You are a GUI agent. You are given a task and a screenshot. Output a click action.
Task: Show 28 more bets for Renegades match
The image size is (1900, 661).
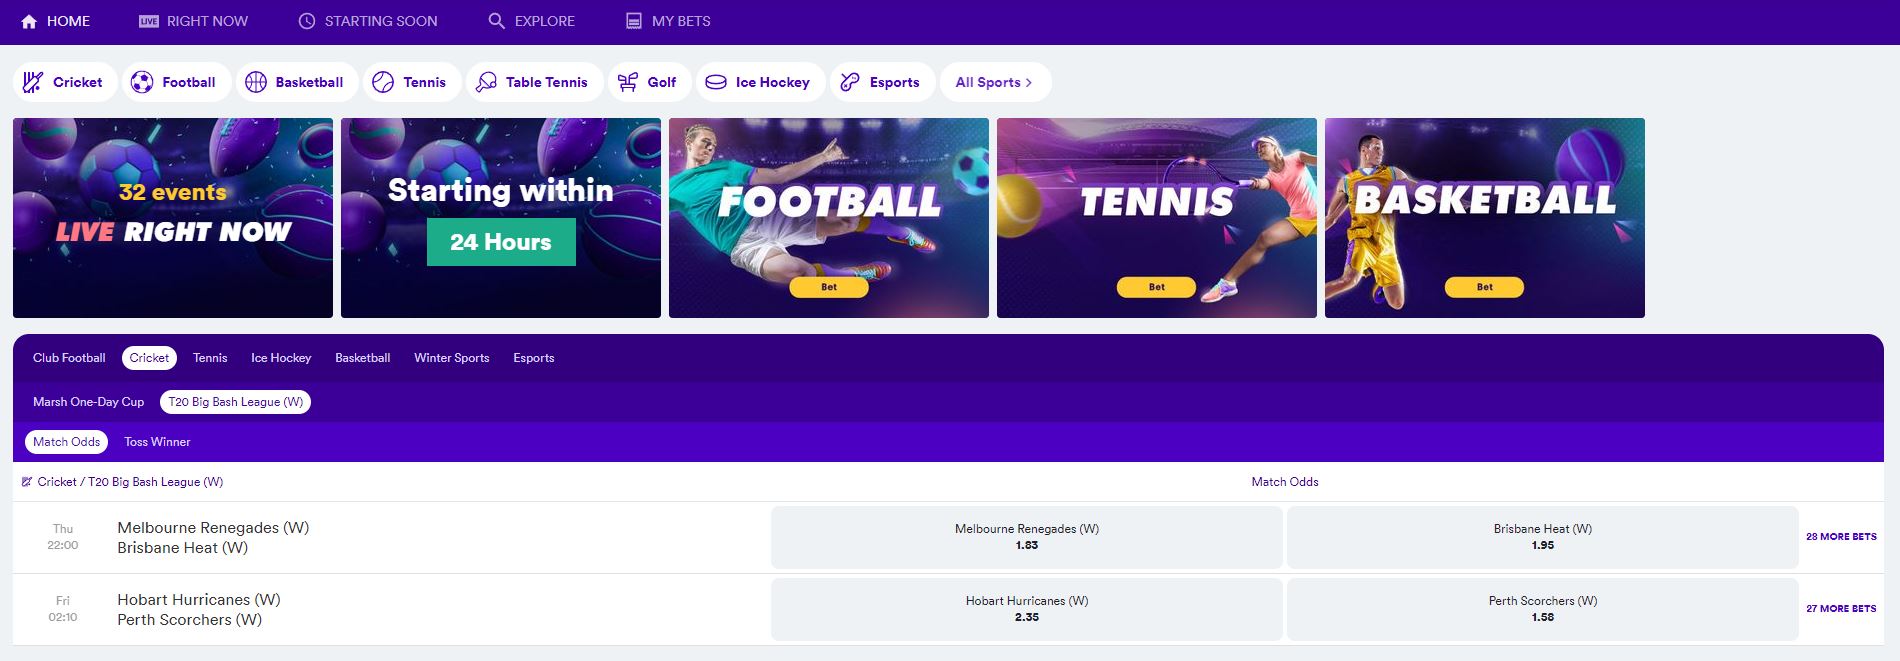[x=1841, y=537]
